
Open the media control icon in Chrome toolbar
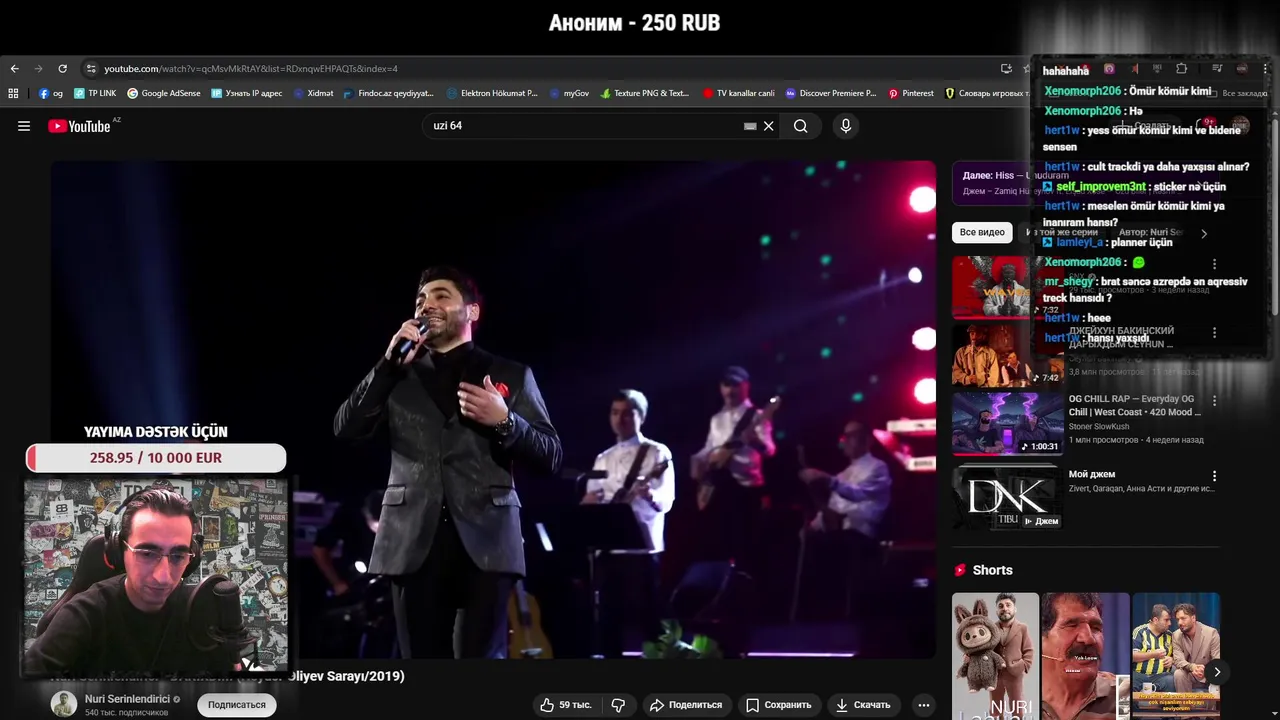(1217, 69)
